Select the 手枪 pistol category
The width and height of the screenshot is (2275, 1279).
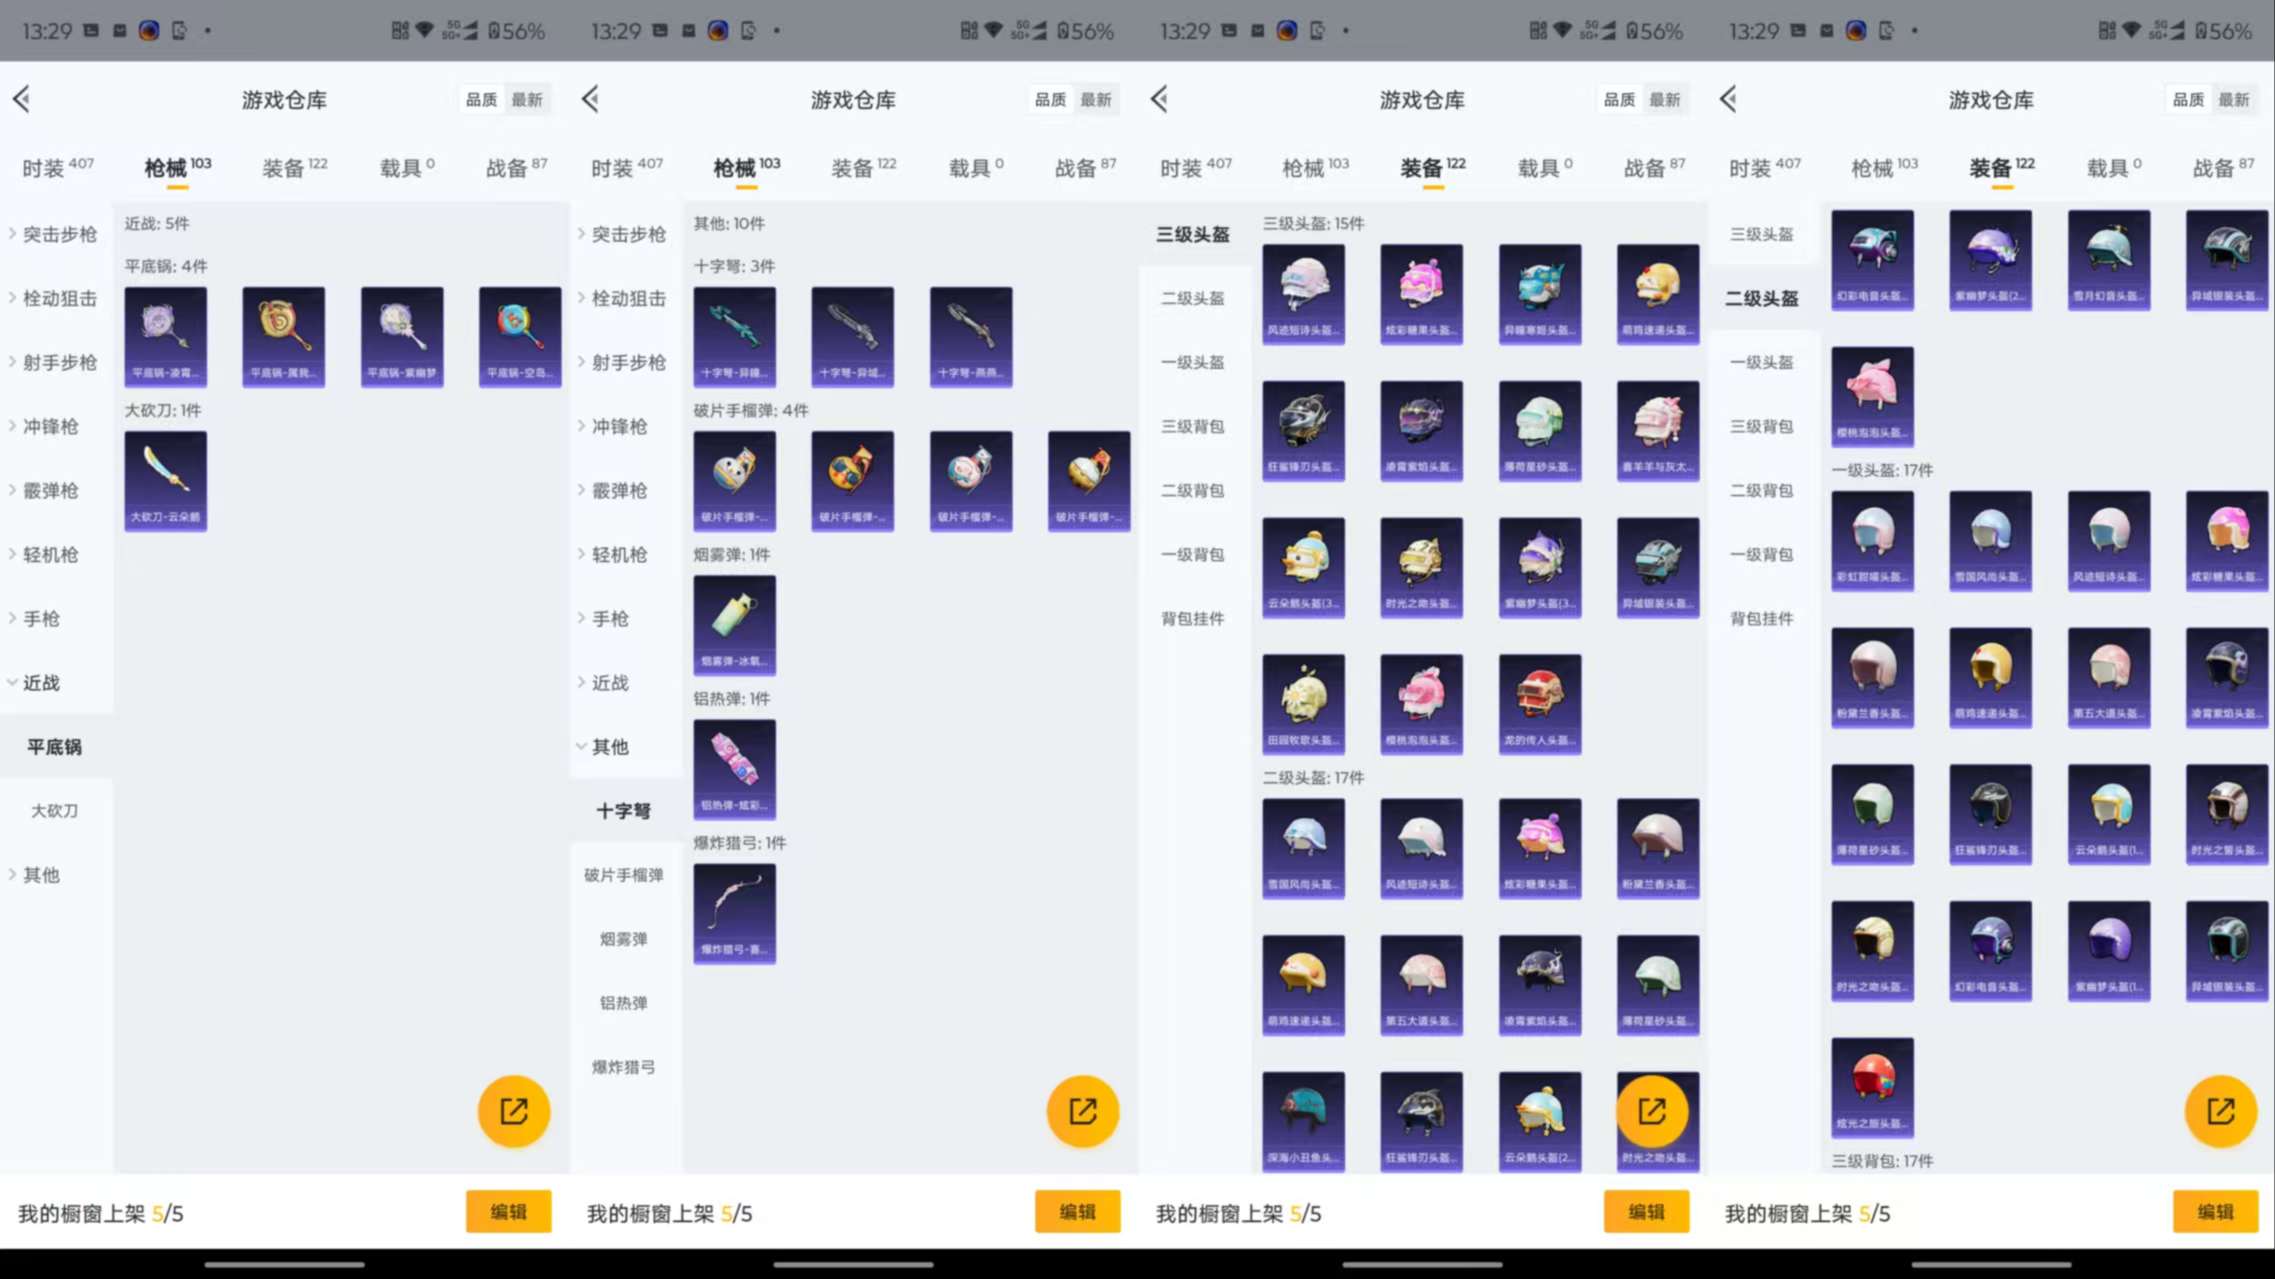click(38, 618)
